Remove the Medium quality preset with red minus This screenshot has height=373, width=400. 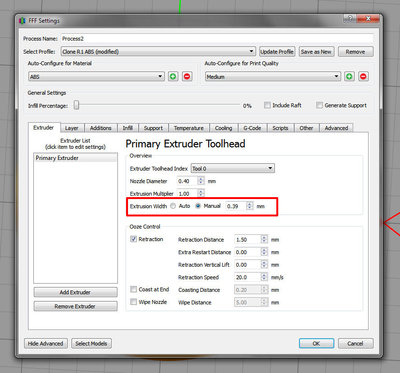pos(363,76)
